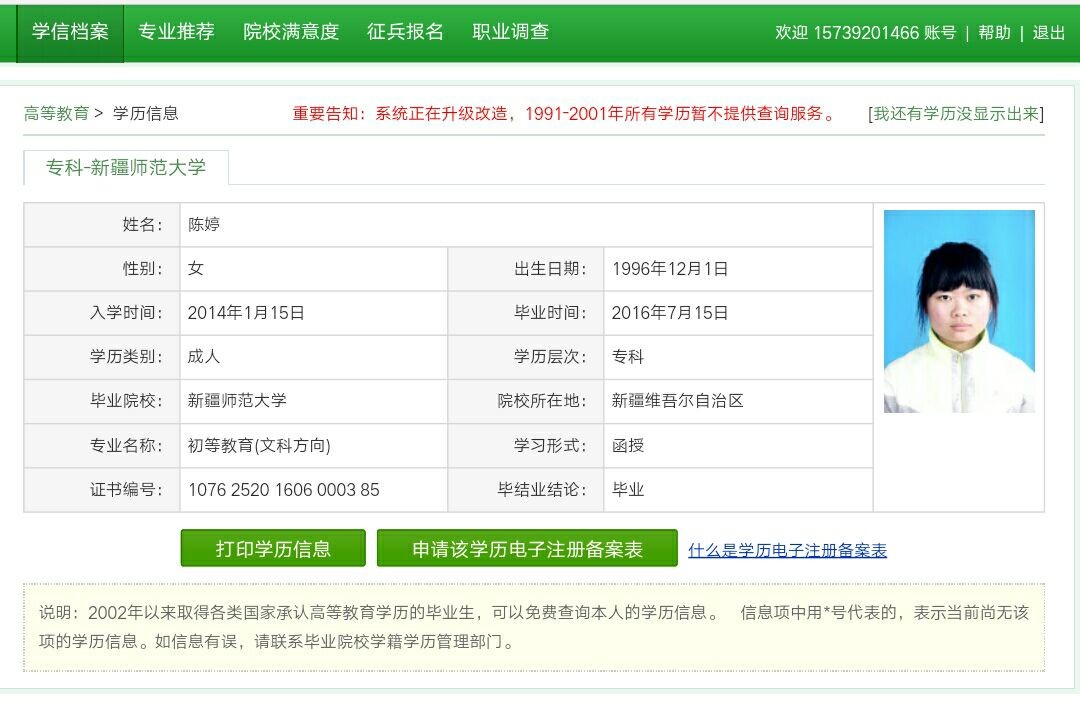Screen dimensions: 1080x714
Task: Click the 成人 education type value
Action: click(204, 357)
